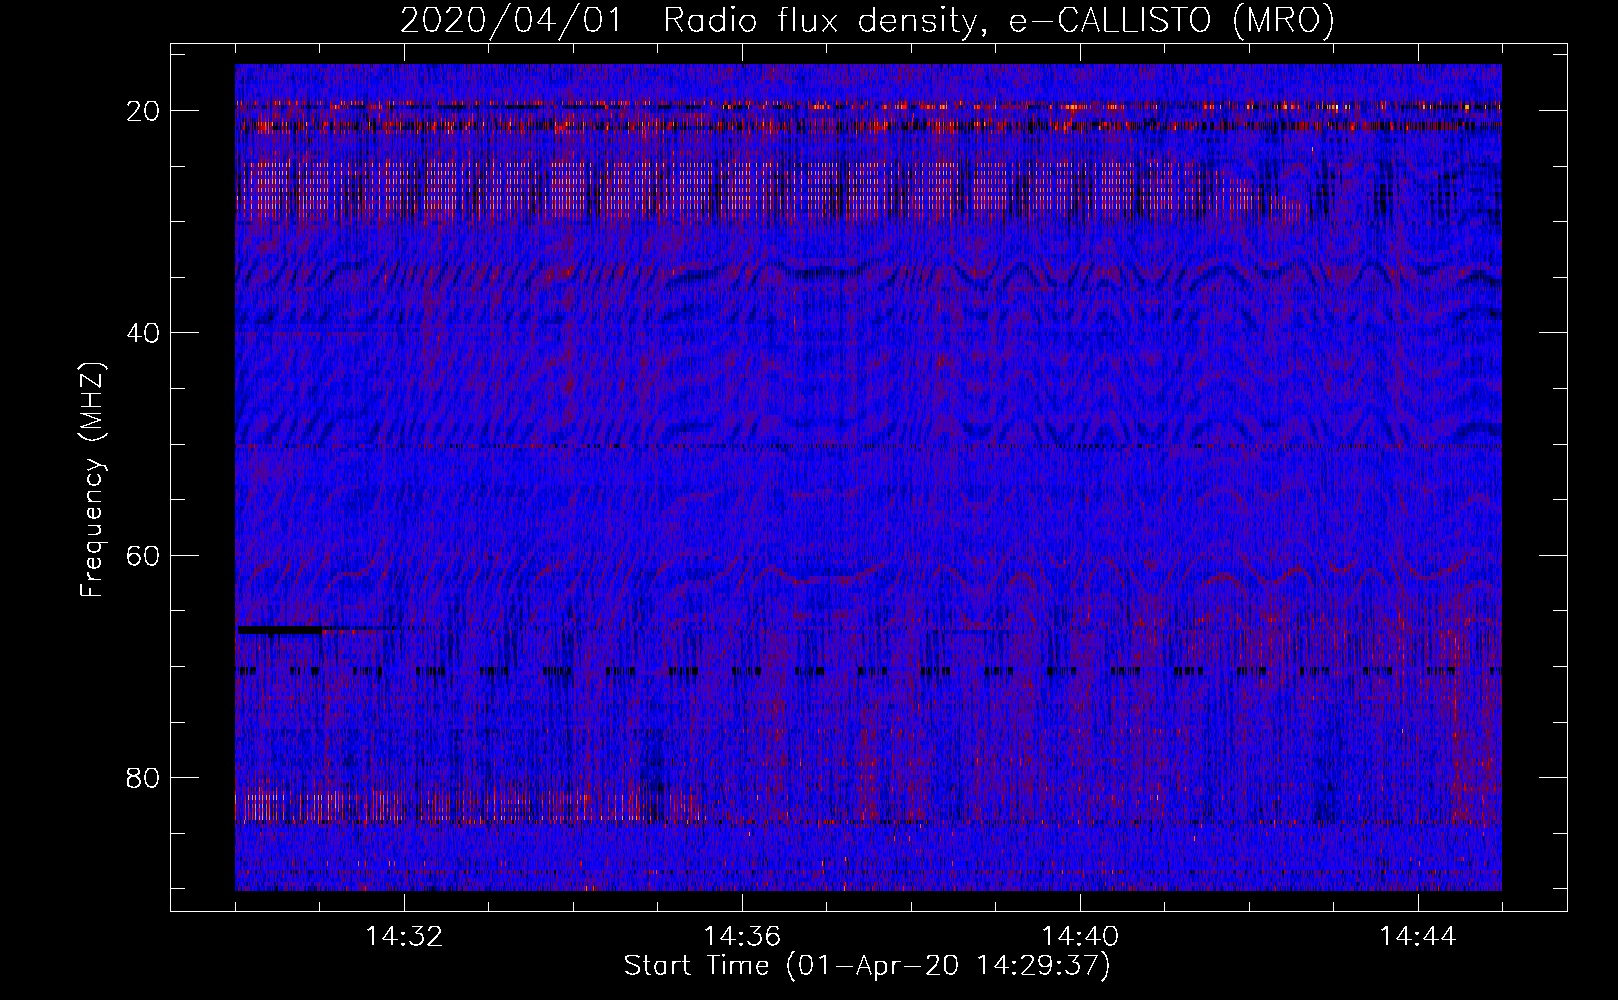
Task: Click the 'Frequency (MHZ)' axis label
Action: (92, 480)
